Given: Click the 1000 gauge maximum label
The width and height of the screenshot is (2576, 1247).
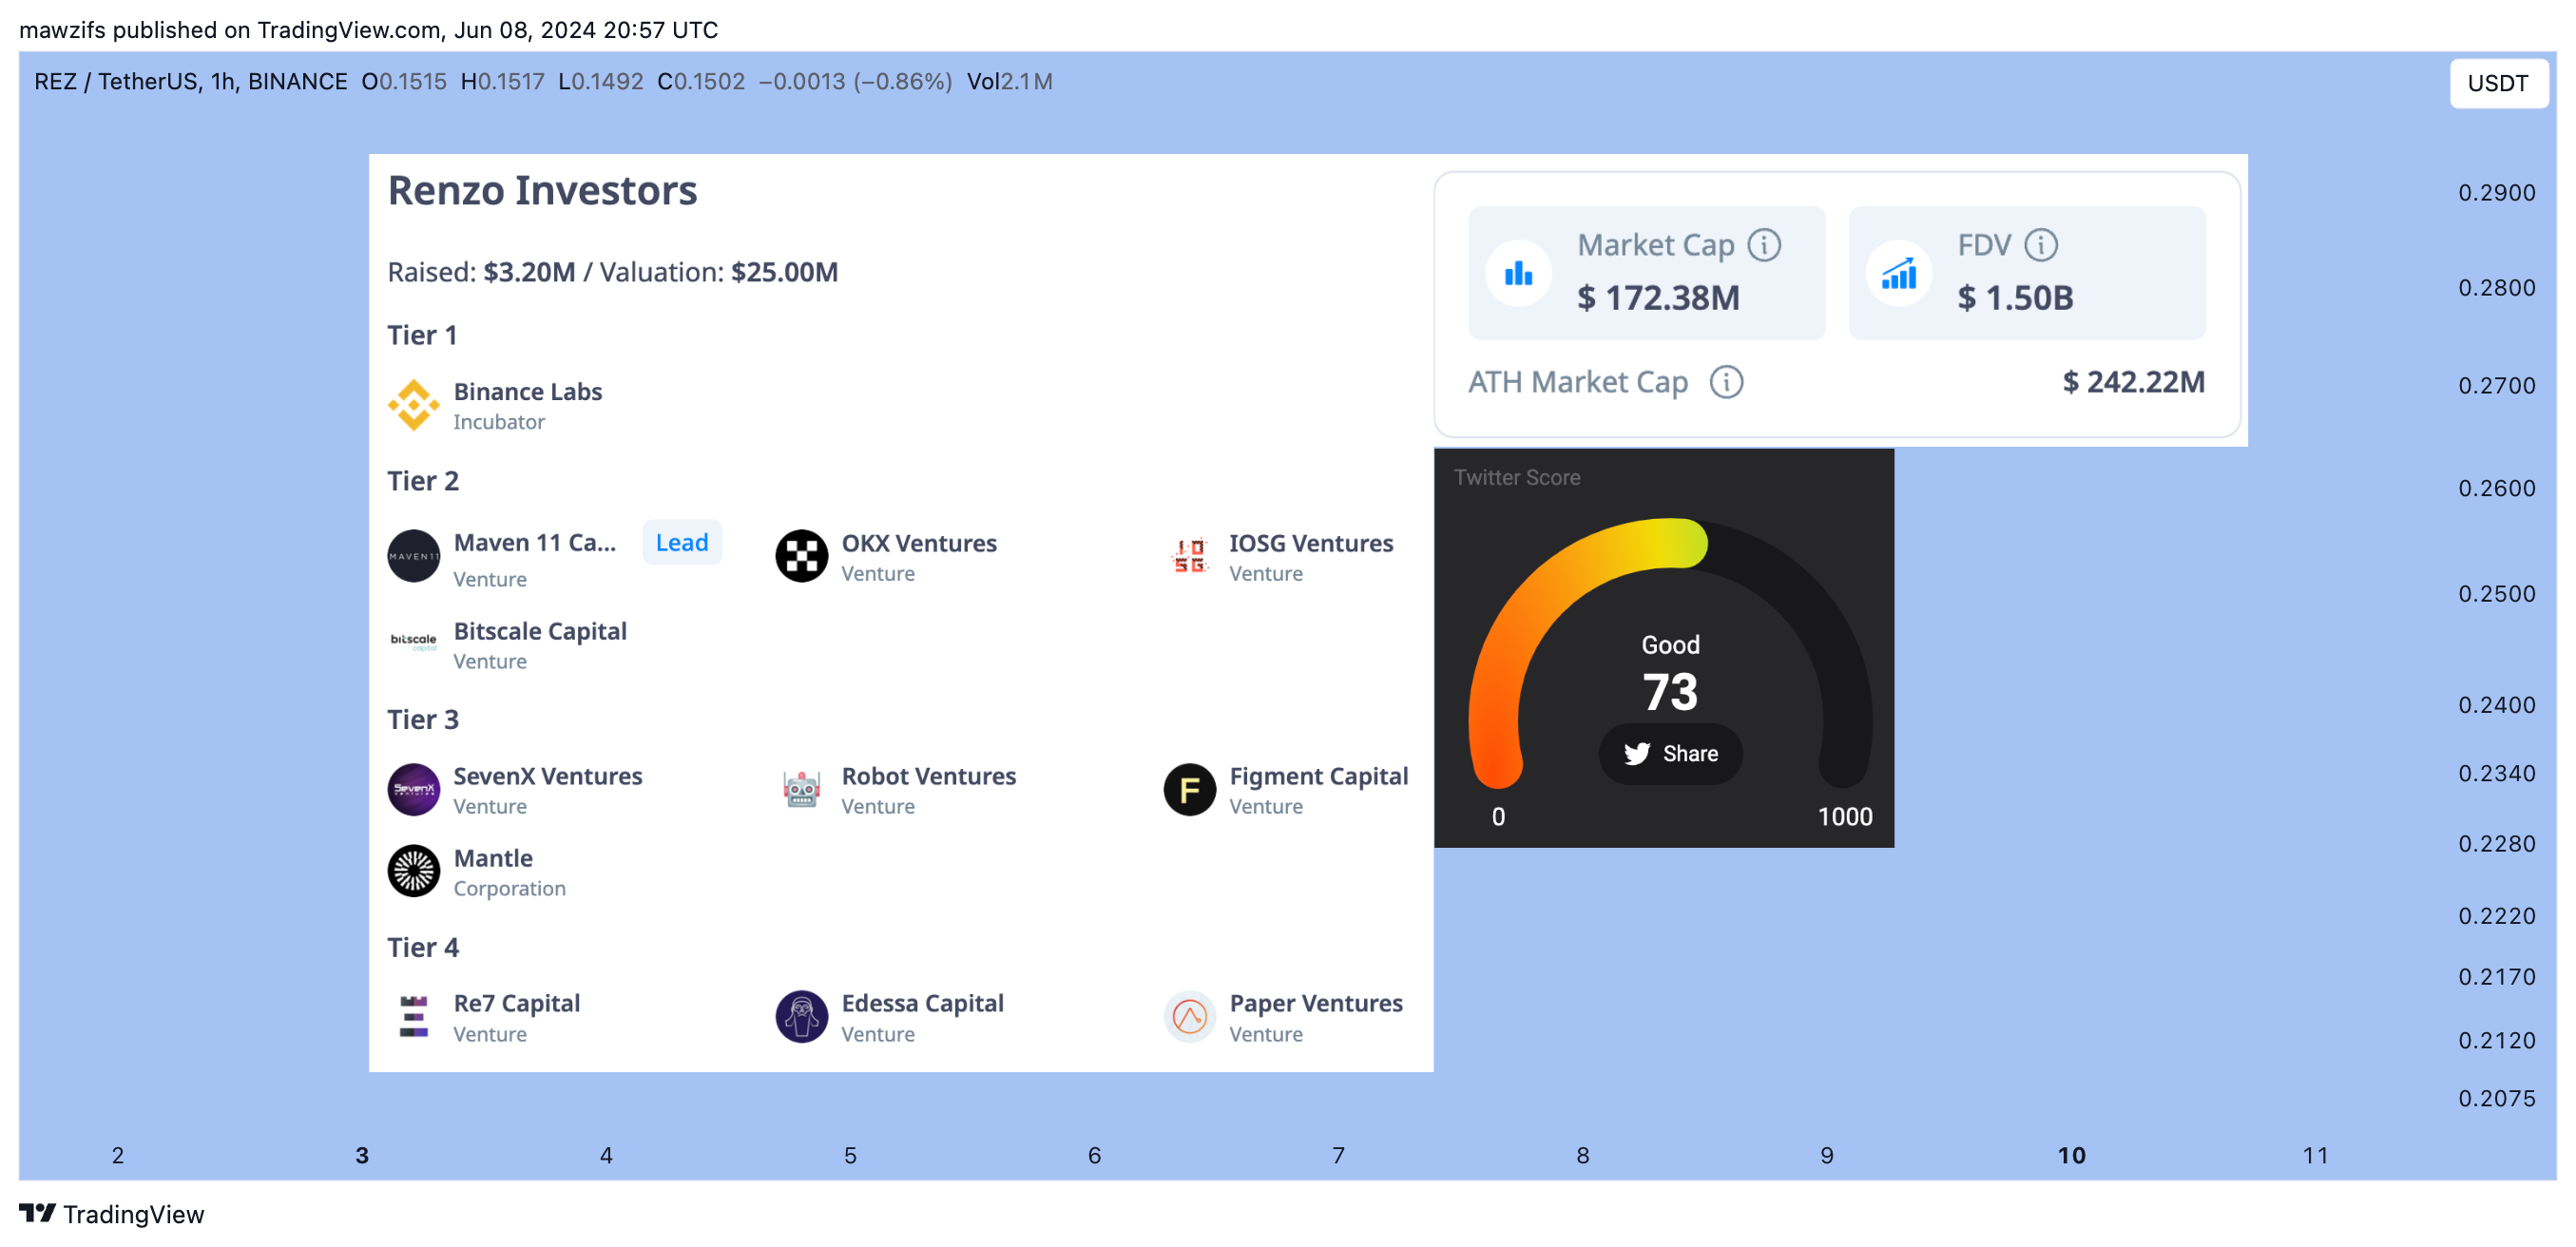Looking at the screenshot, I should tap(1844, 817).
